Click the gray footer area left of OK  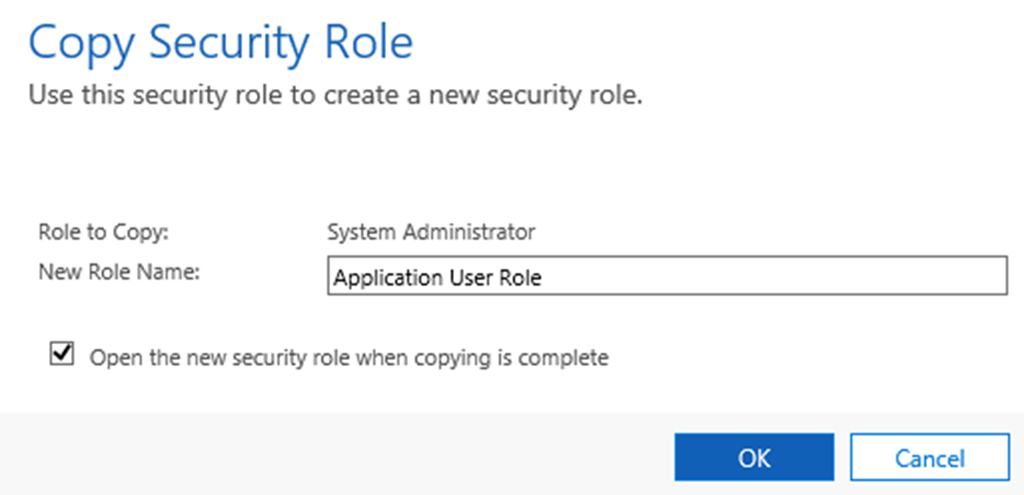[330, 455]
